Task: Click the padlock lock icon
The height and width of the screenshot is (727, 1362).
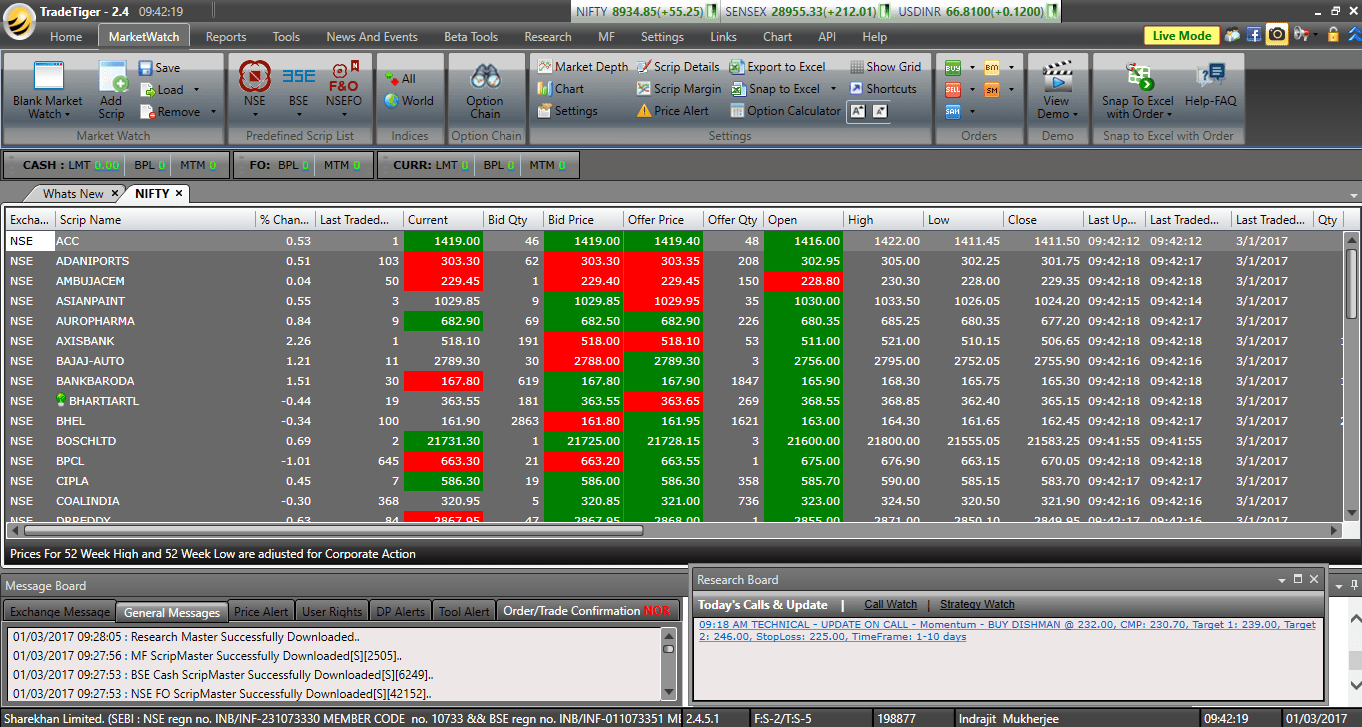Action: (x=1332, y=35)
